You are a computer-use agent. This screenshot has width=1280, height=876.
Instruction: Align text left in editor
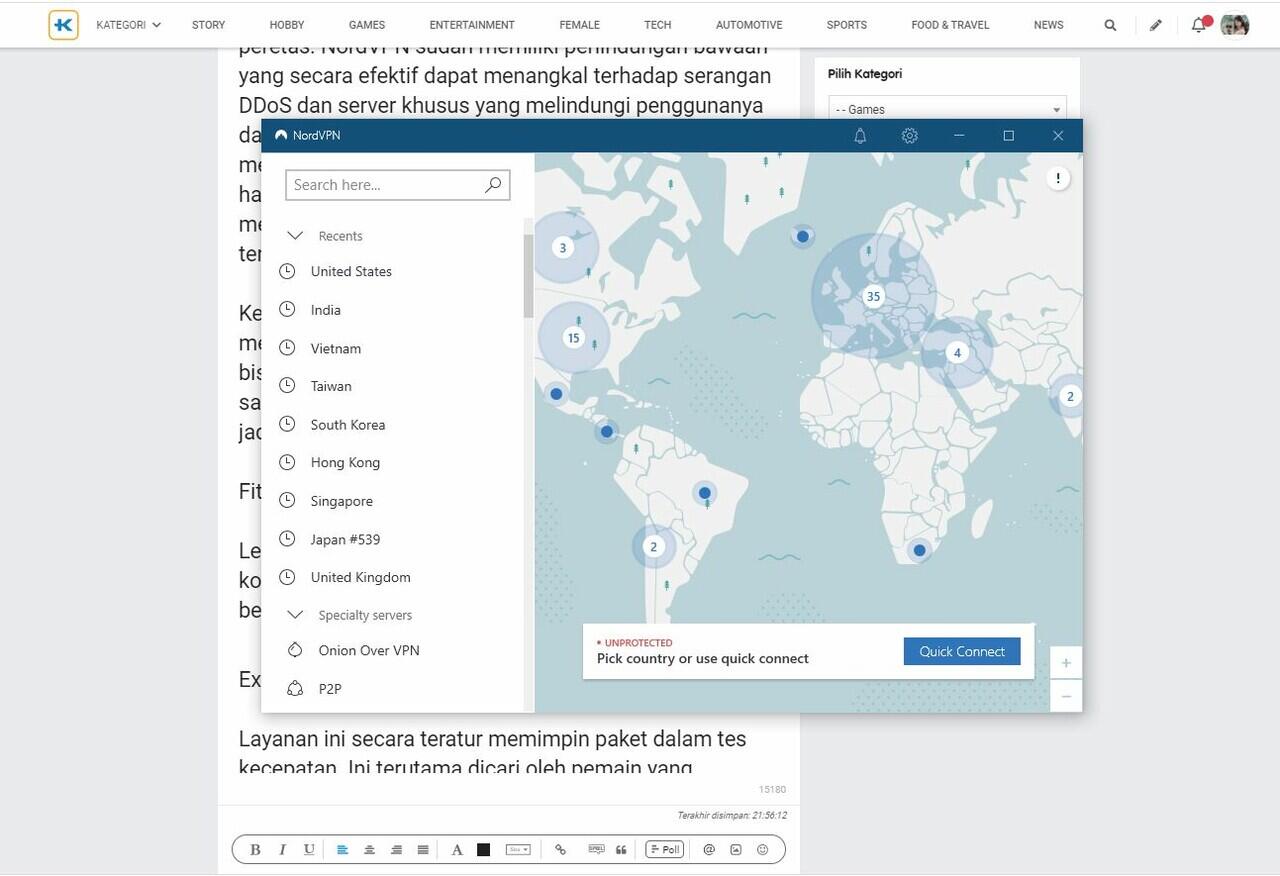click(342, 850)
